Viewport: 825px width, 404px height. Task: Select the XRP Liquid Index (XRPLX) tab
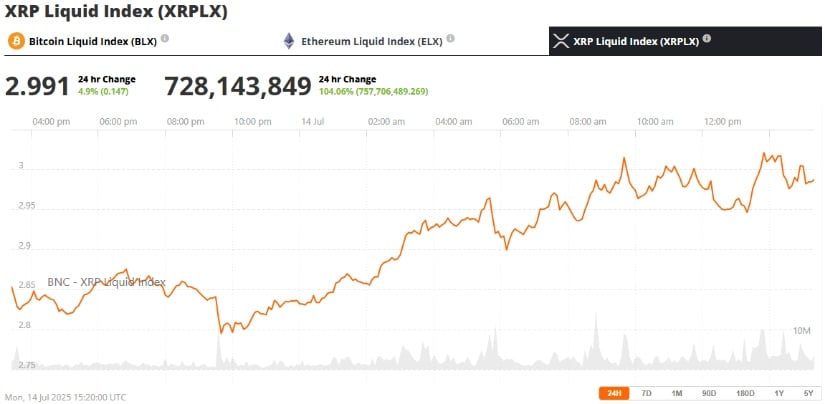point(685,41)
